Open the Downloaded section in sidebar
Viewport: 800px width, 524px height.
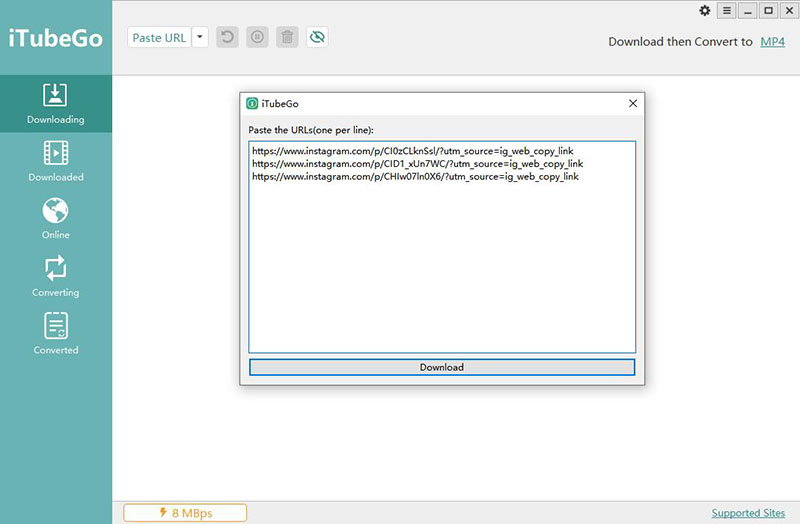click(56, 161)
